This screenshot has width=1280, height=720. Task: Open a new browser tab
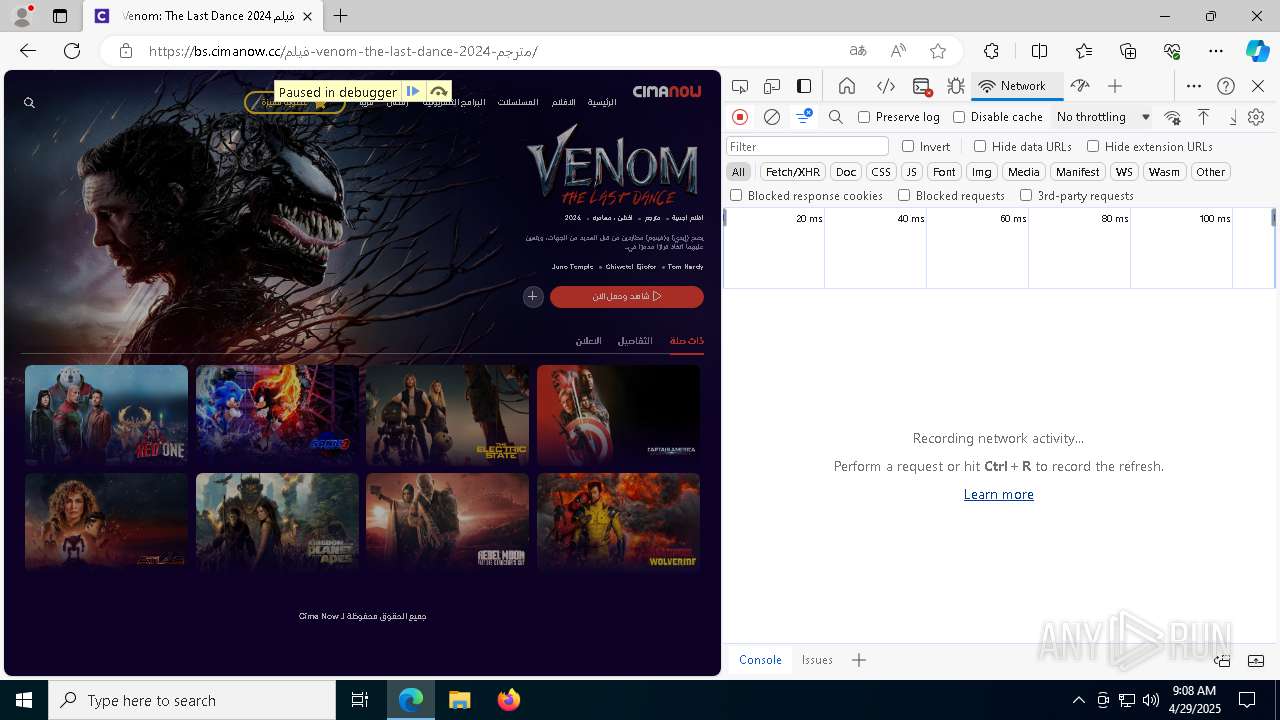pos(340,16)
